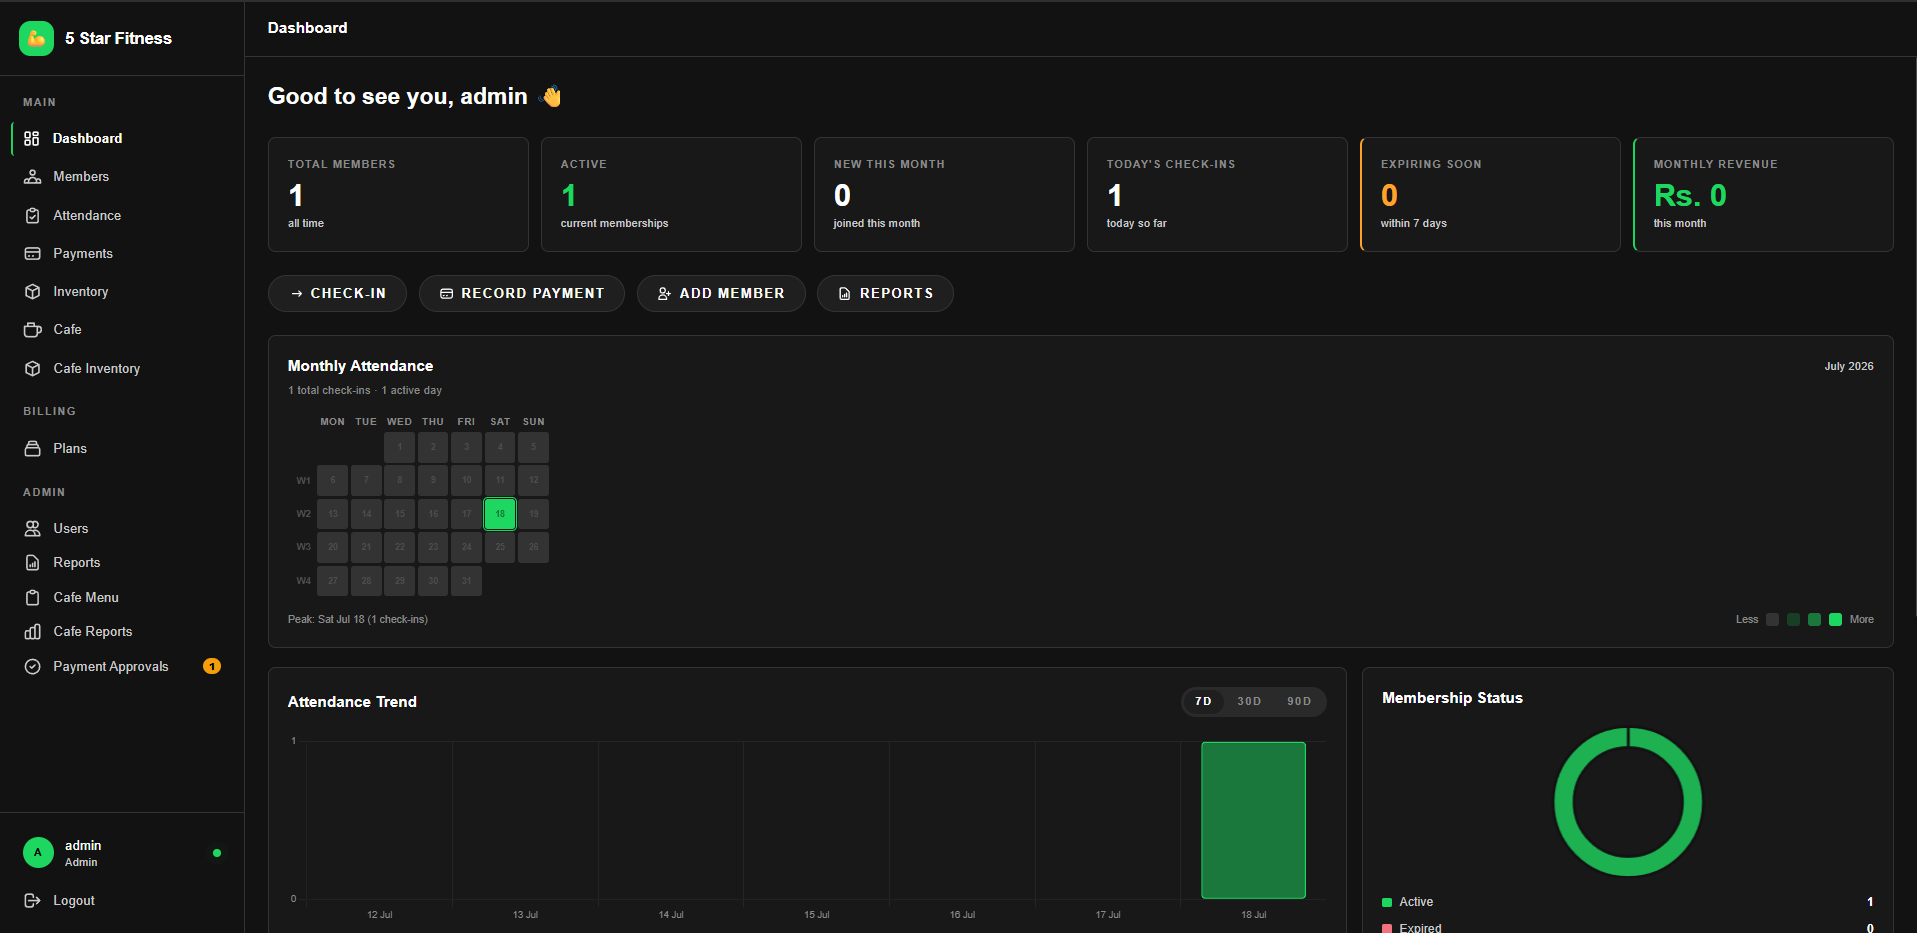Select the July 1 calendar cell
1917x933 pixels.
[x=399, y=447]
